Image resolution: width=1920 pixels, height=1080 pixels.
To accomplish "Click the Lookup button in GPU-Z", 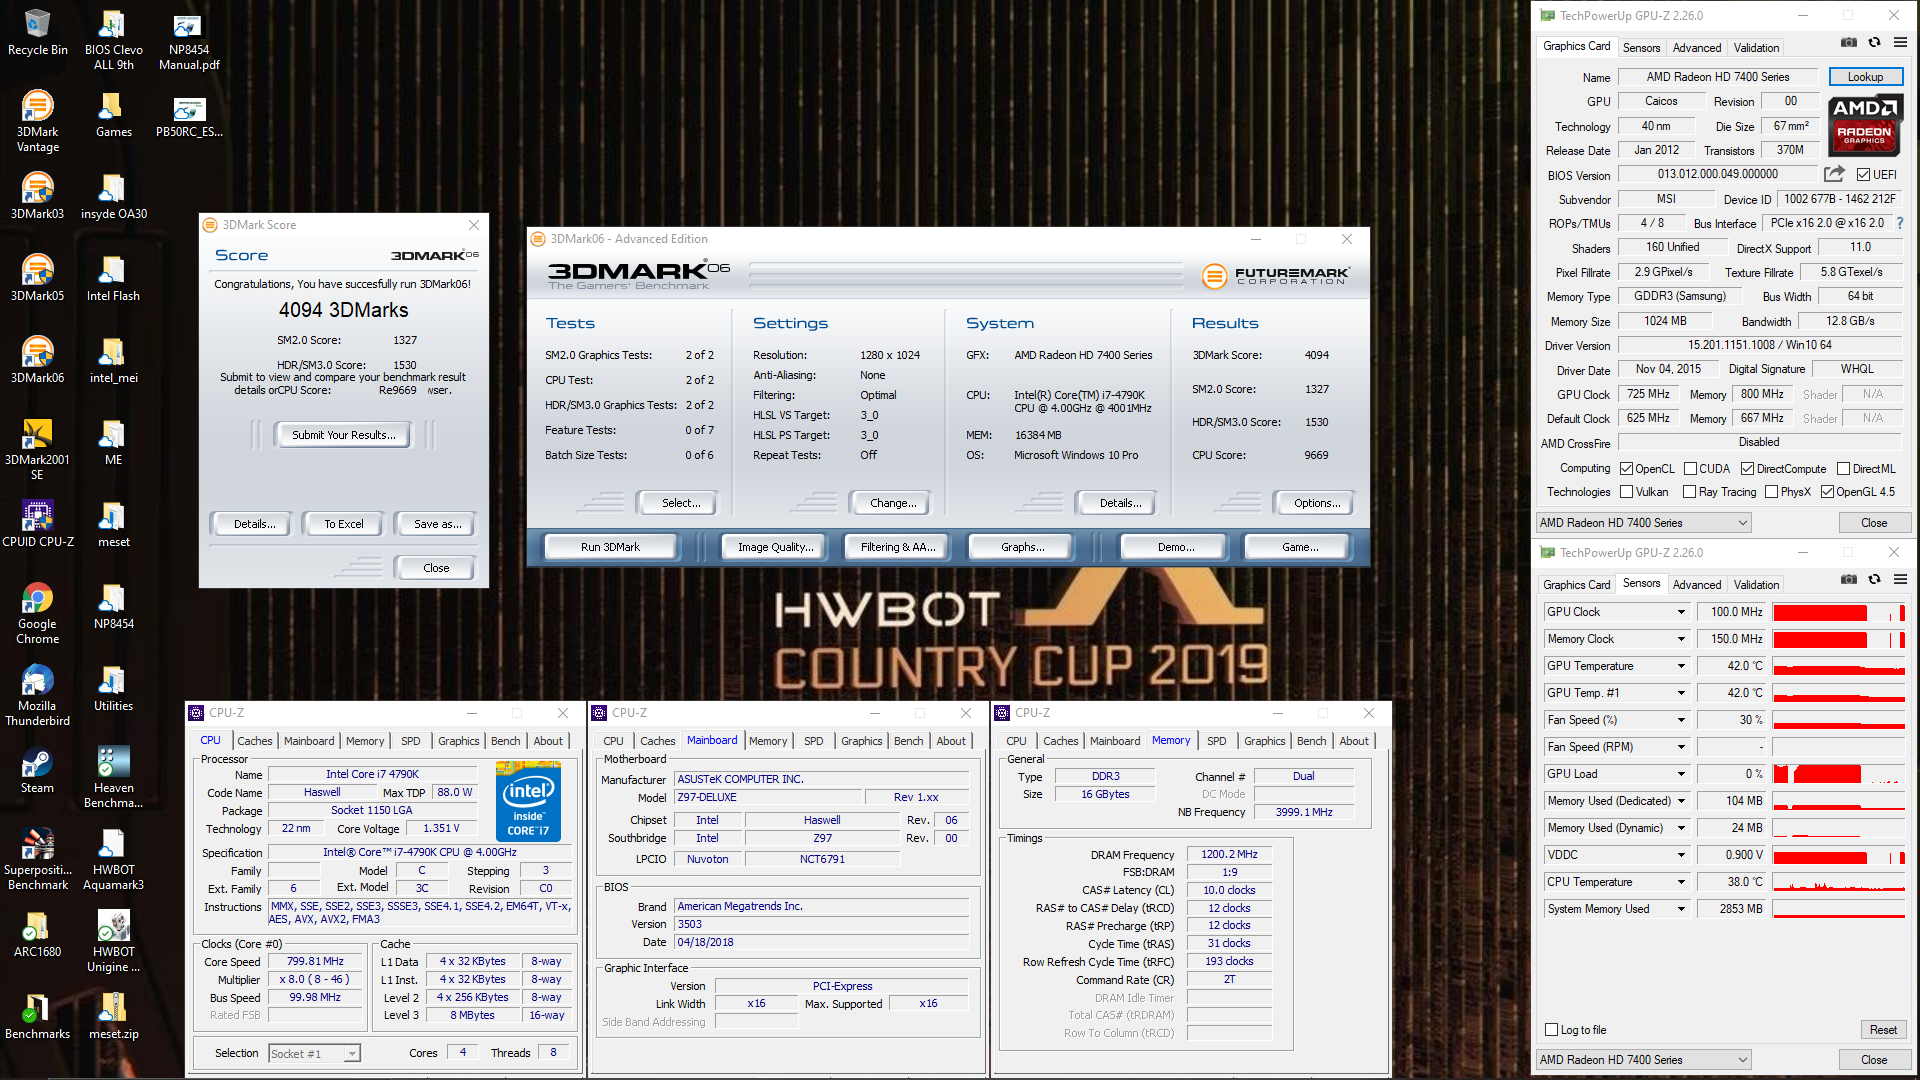I will click(x=1865, y=77).
